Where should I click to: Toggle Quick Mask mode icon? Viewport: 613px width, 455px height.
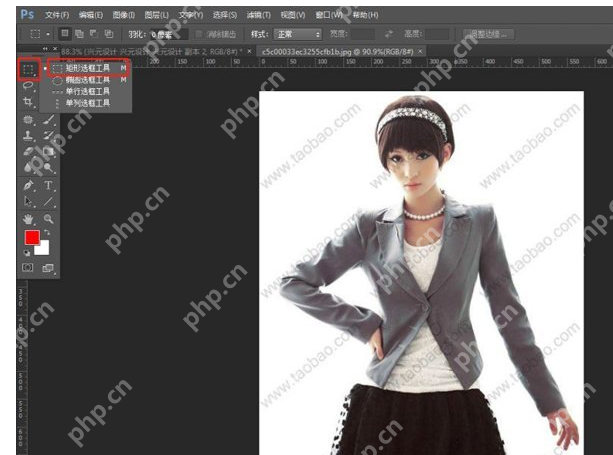(28, 268)
